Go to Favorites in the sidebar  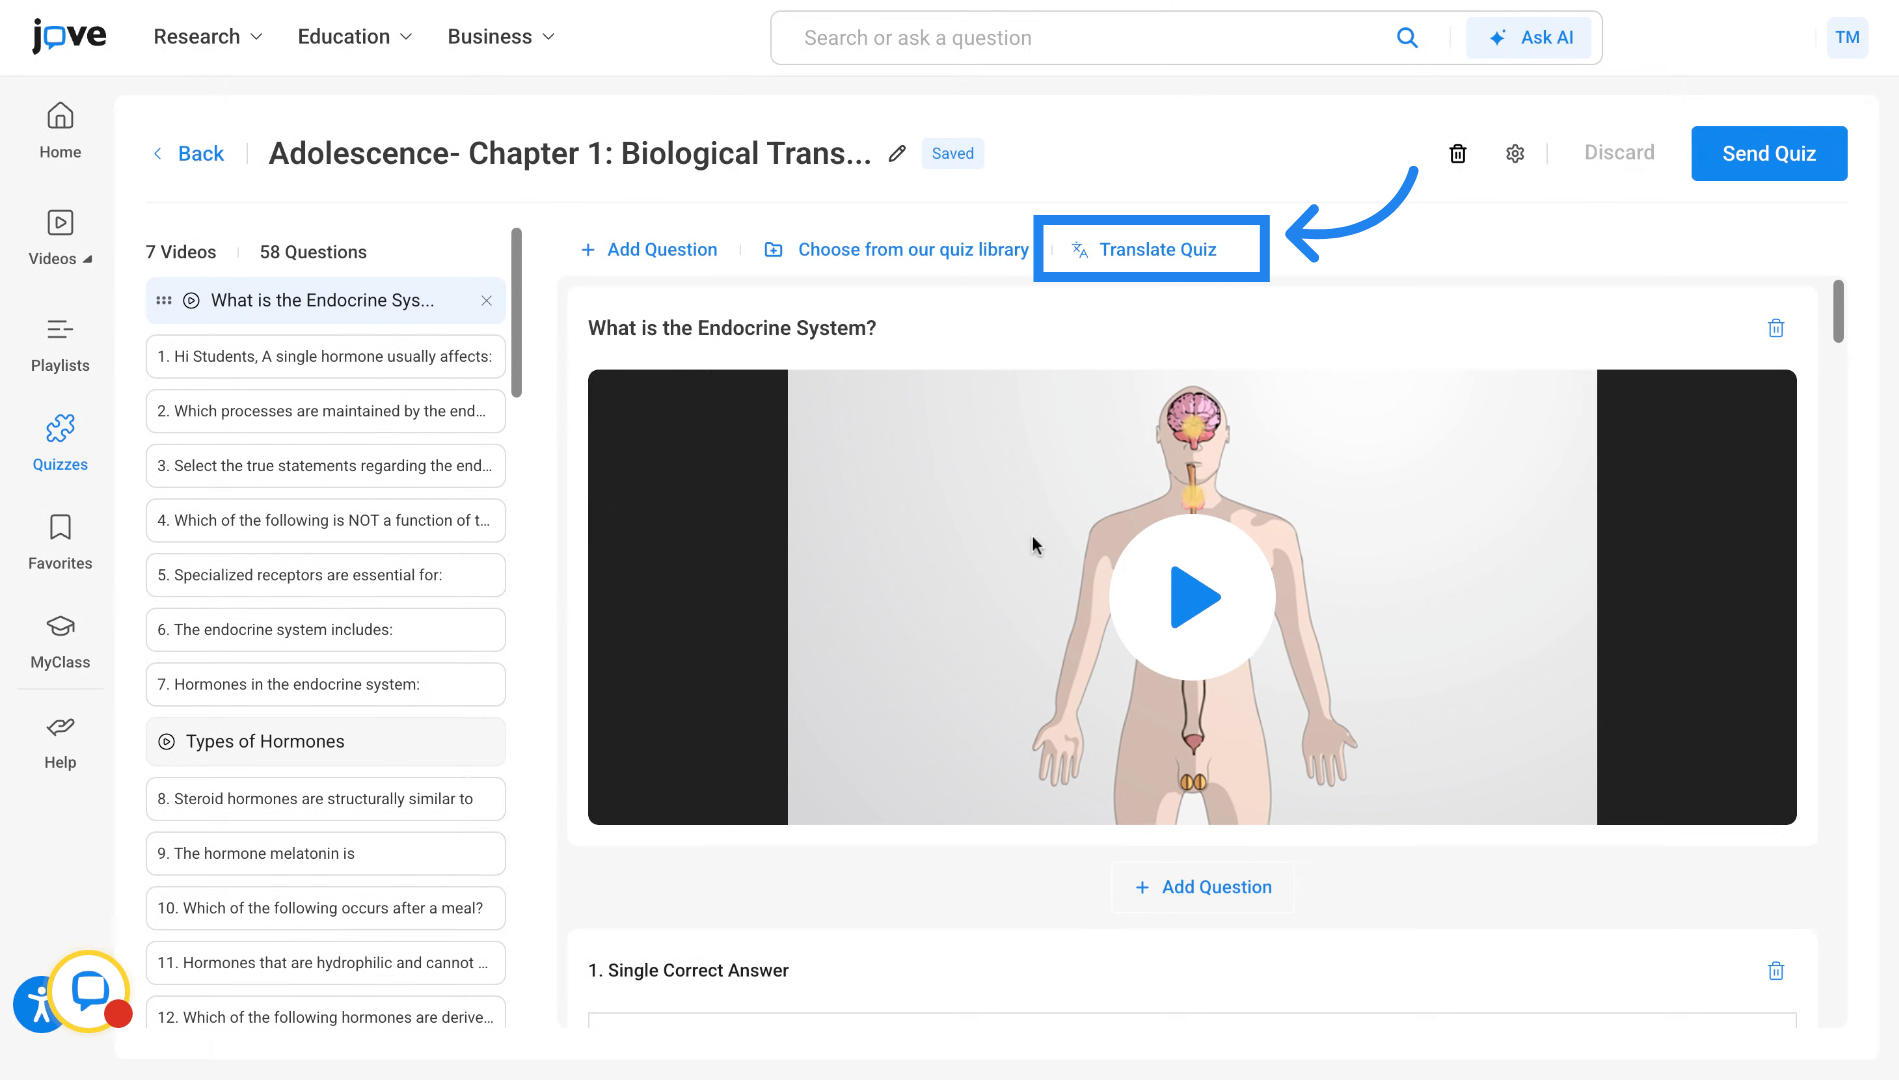tap(60, 541)
